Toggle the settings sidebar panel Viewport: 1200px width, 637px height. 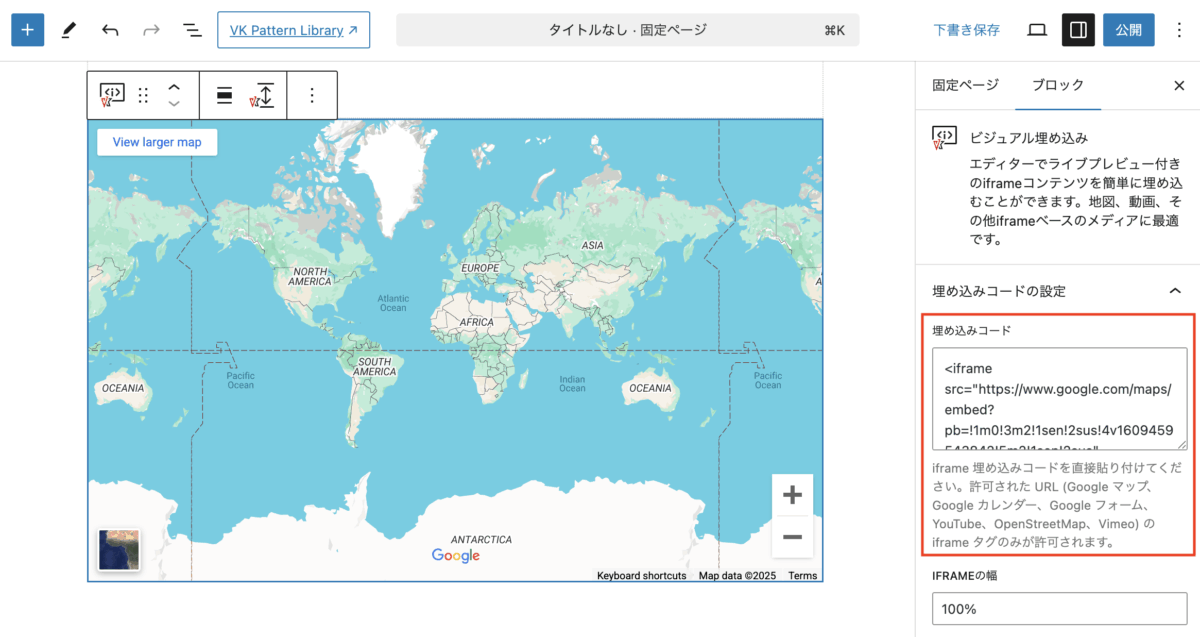coord(1078,30)
